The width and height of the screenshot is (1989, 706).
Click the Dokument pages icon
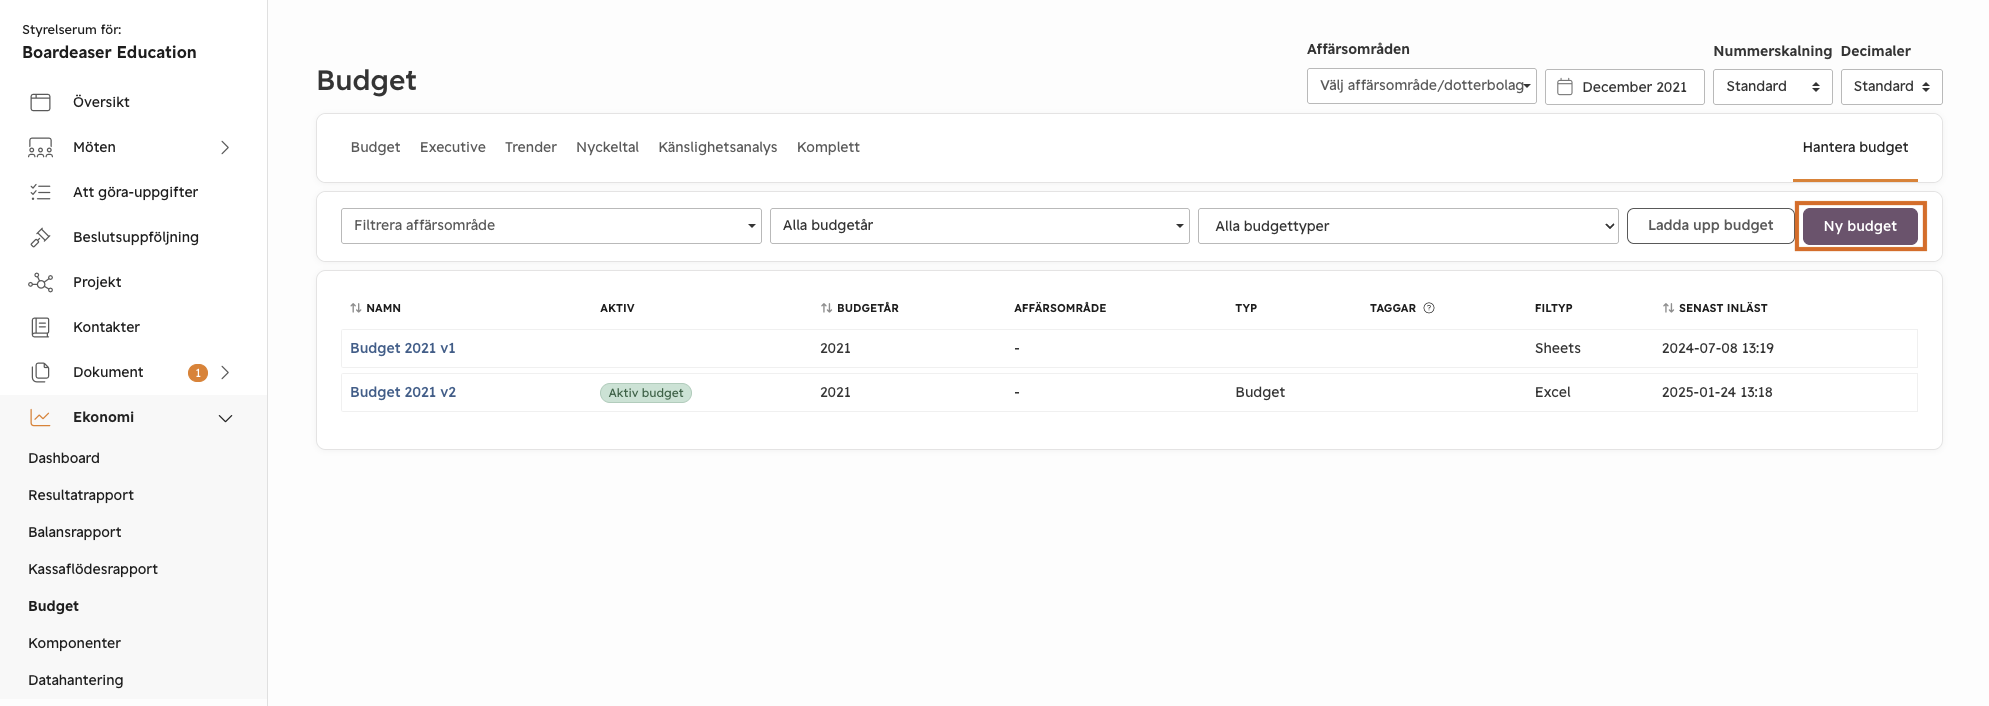[40, 372]
